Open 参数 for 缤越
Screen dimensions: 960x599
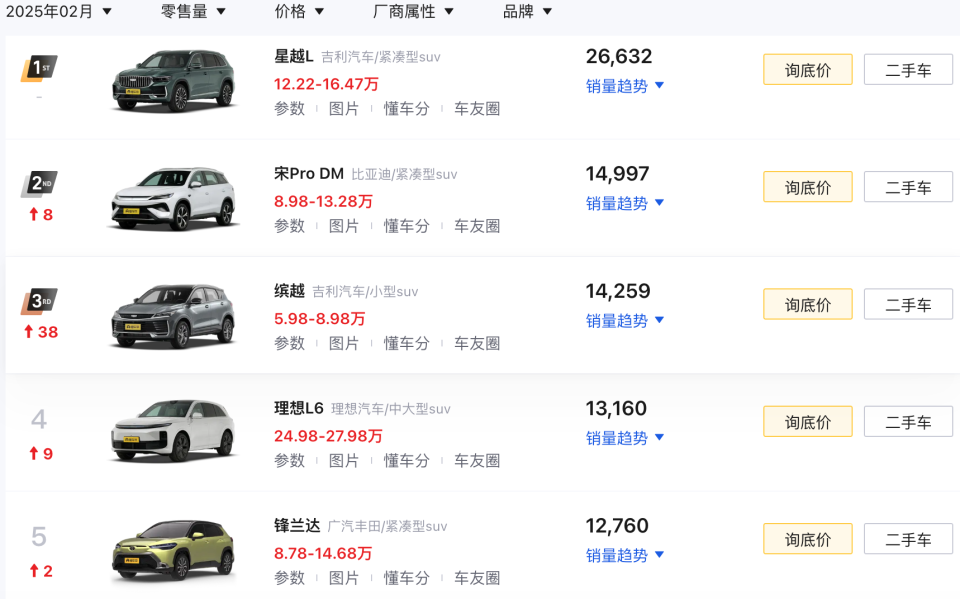(x=289, y=343)
